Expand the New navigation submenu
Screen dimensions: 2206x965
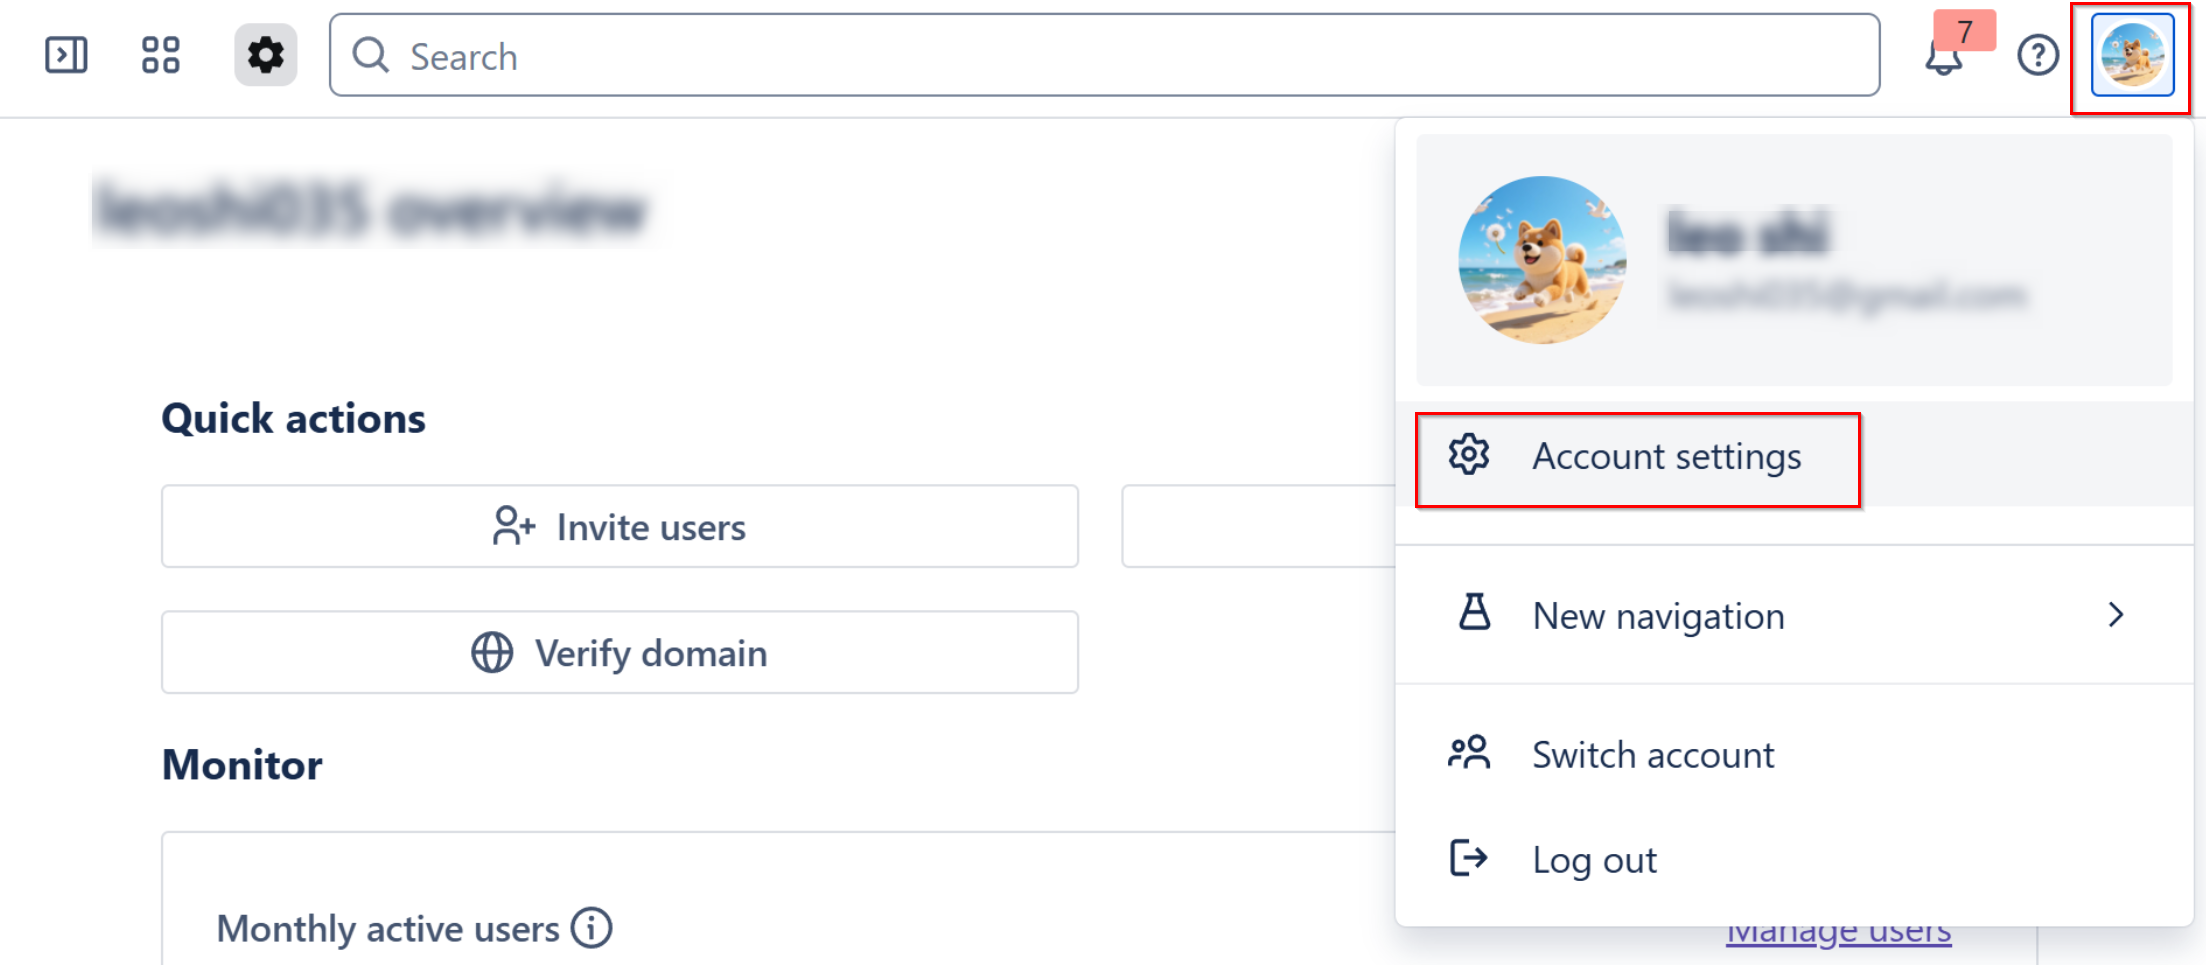(2116, 615)
